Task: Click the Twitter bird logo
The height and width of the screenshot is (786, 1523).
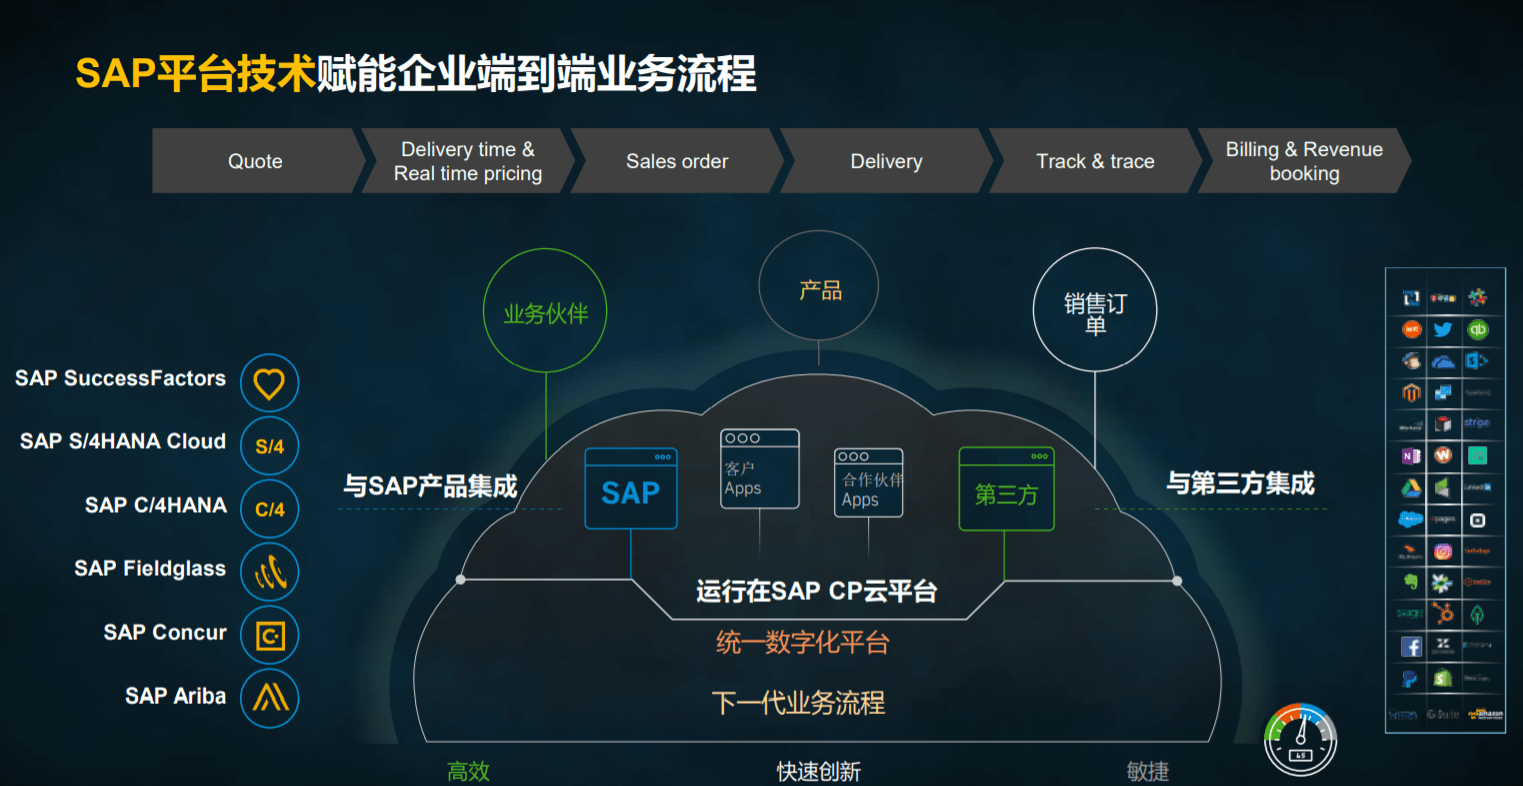Action: (x=1442, y=329)
